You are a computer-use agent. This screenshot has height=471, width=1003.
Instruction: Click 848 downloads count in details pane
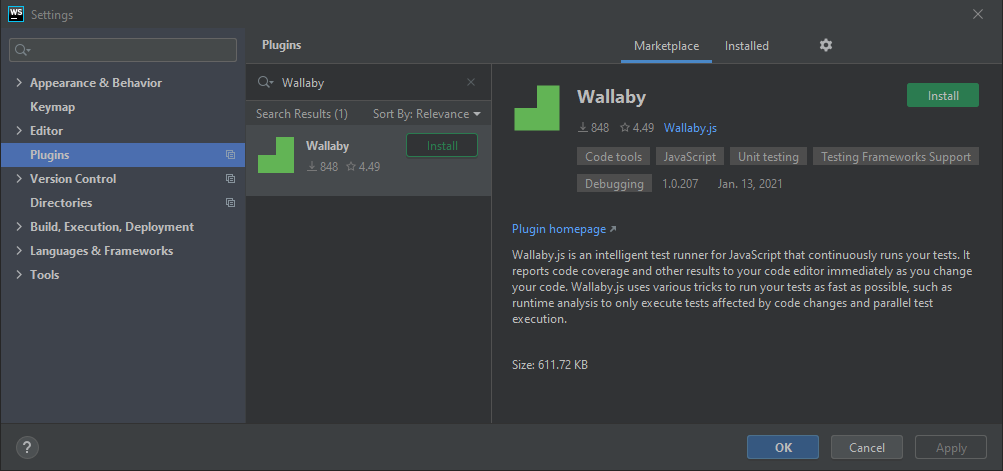point(593,128)
